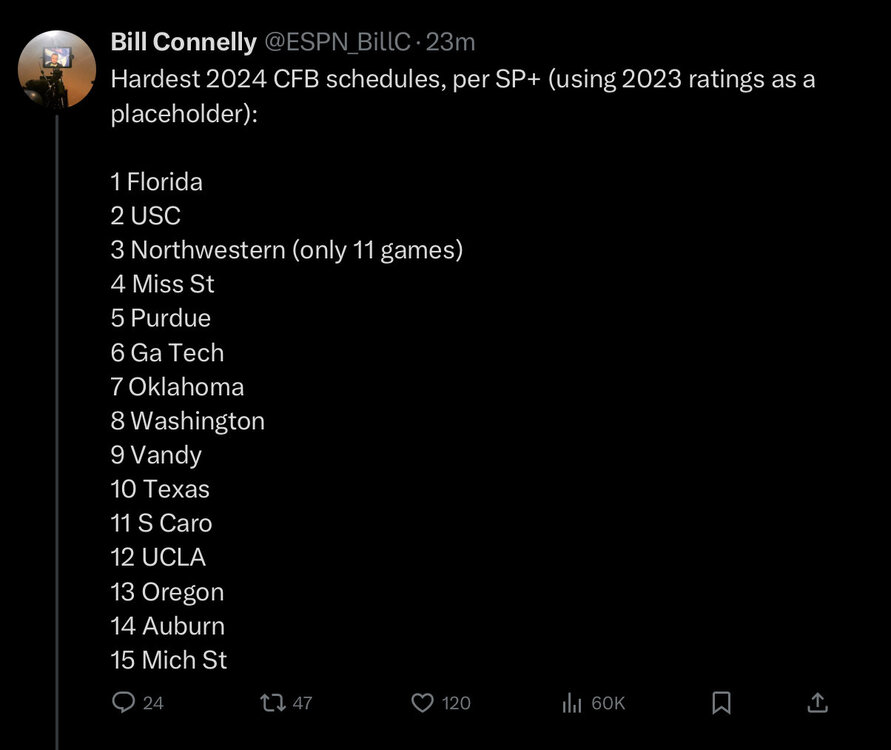
Task: Open the view analytics bar-chart icon
Action: coord(572,703)
